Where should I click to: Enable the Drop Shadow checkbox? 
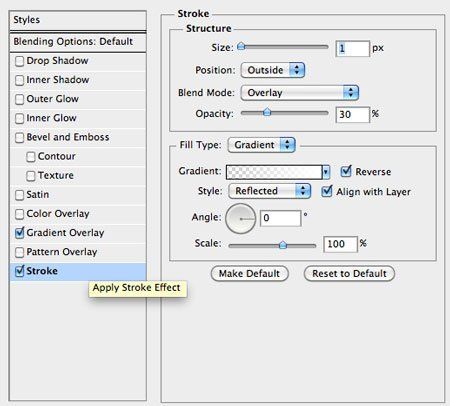(20, 61)
